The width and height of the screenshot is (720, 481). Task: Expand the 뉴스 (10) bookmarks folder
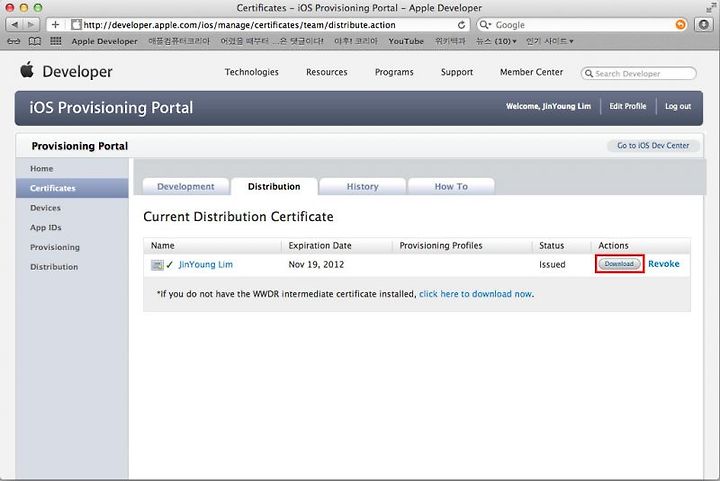(x=496, y=41)
